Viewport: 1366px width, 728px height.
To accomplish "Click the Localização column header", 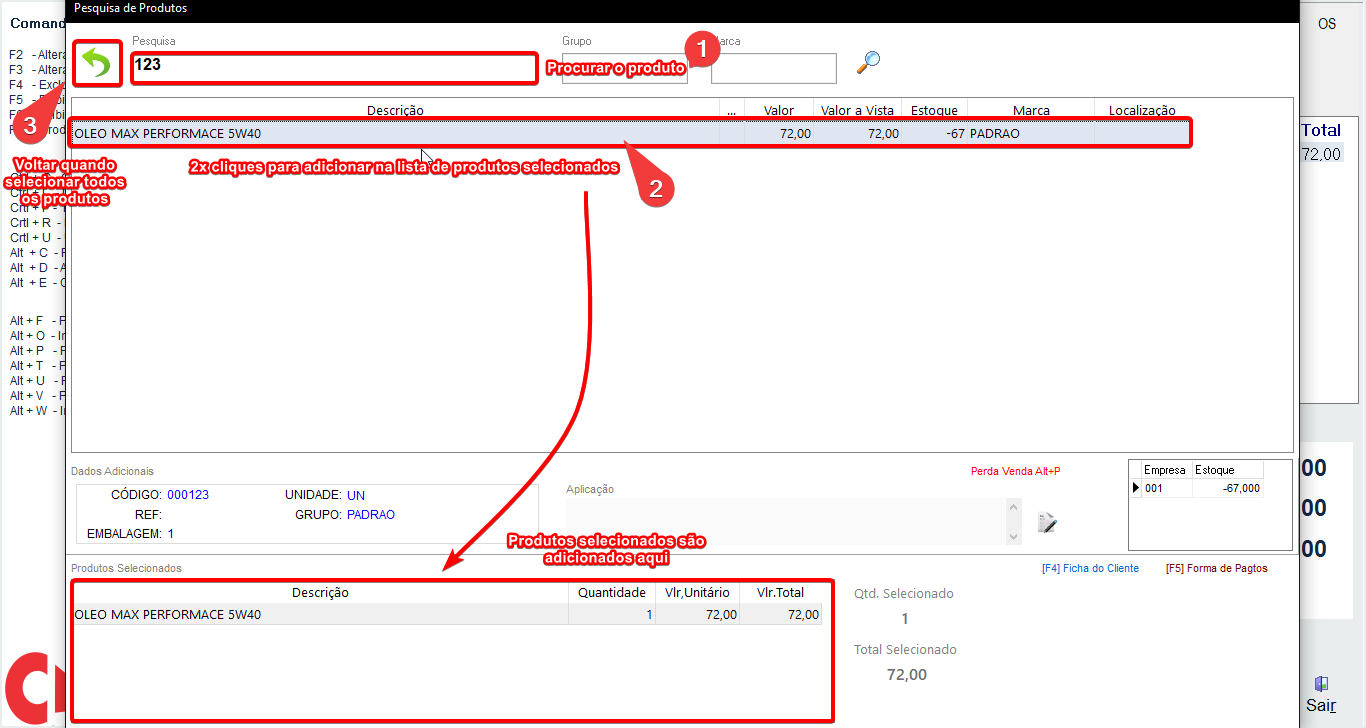I will [x=1142, y=110].
